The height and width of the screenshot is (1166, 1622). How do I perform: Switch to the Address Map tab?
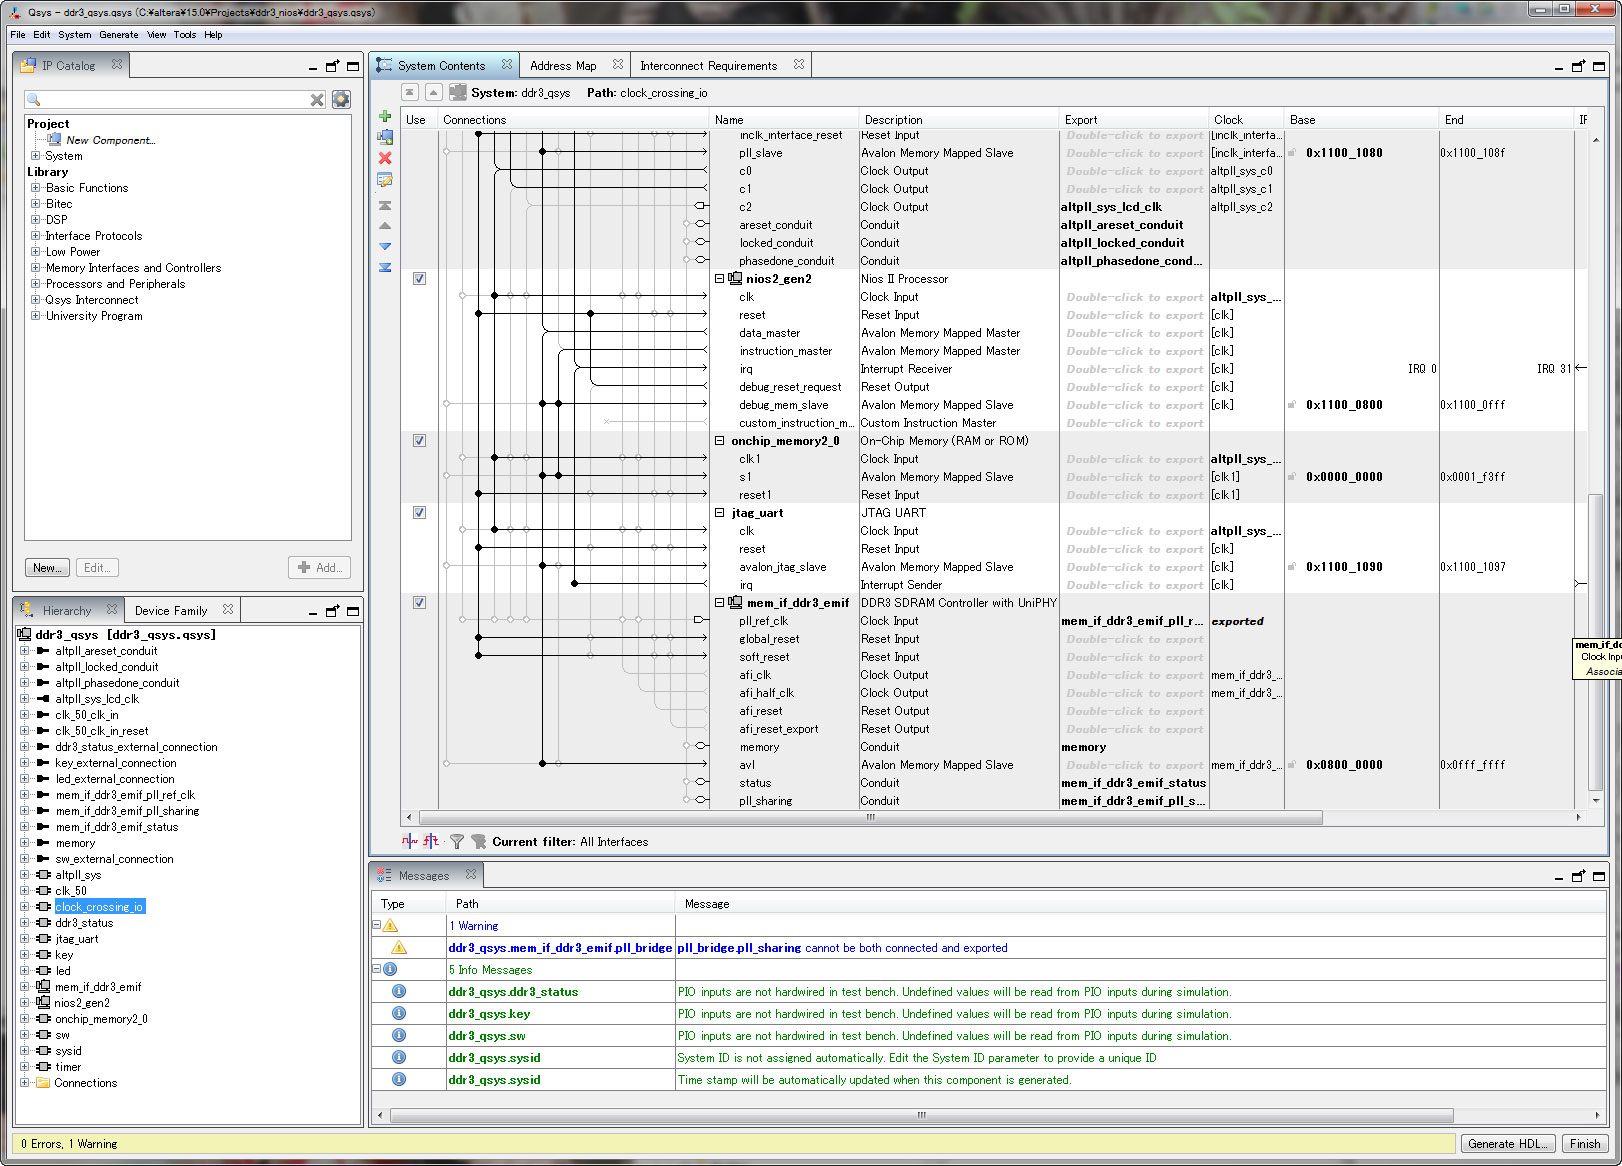(563, 66)
